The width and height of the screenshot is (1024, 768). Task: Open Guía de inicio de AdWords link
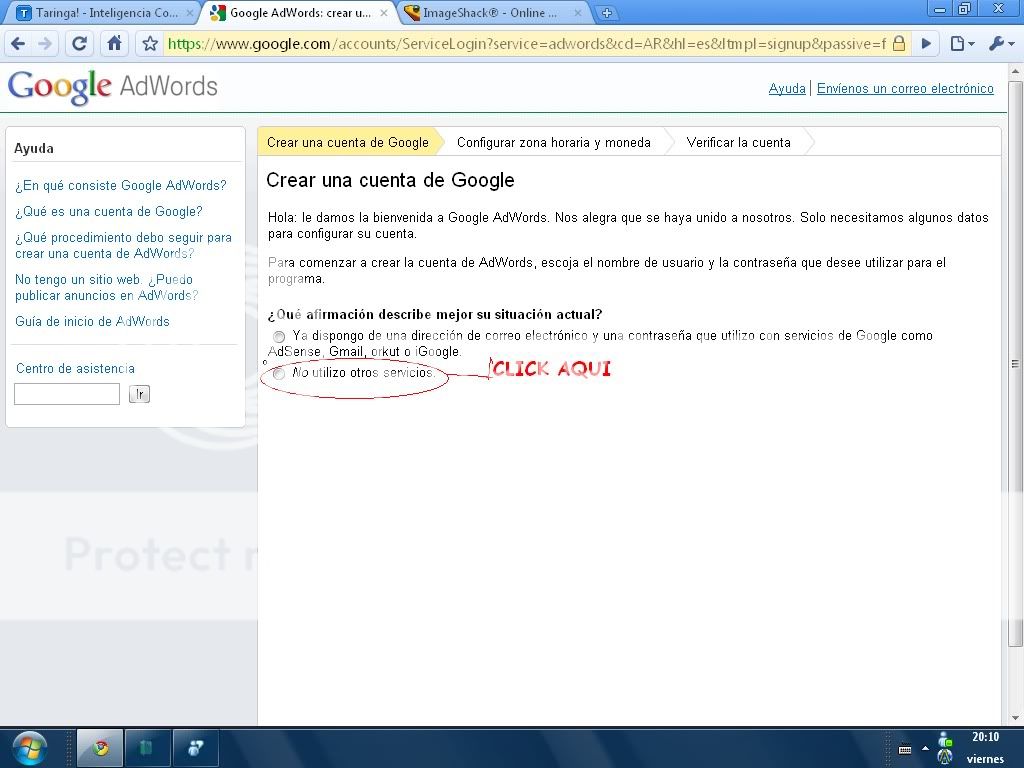[92, 321]
